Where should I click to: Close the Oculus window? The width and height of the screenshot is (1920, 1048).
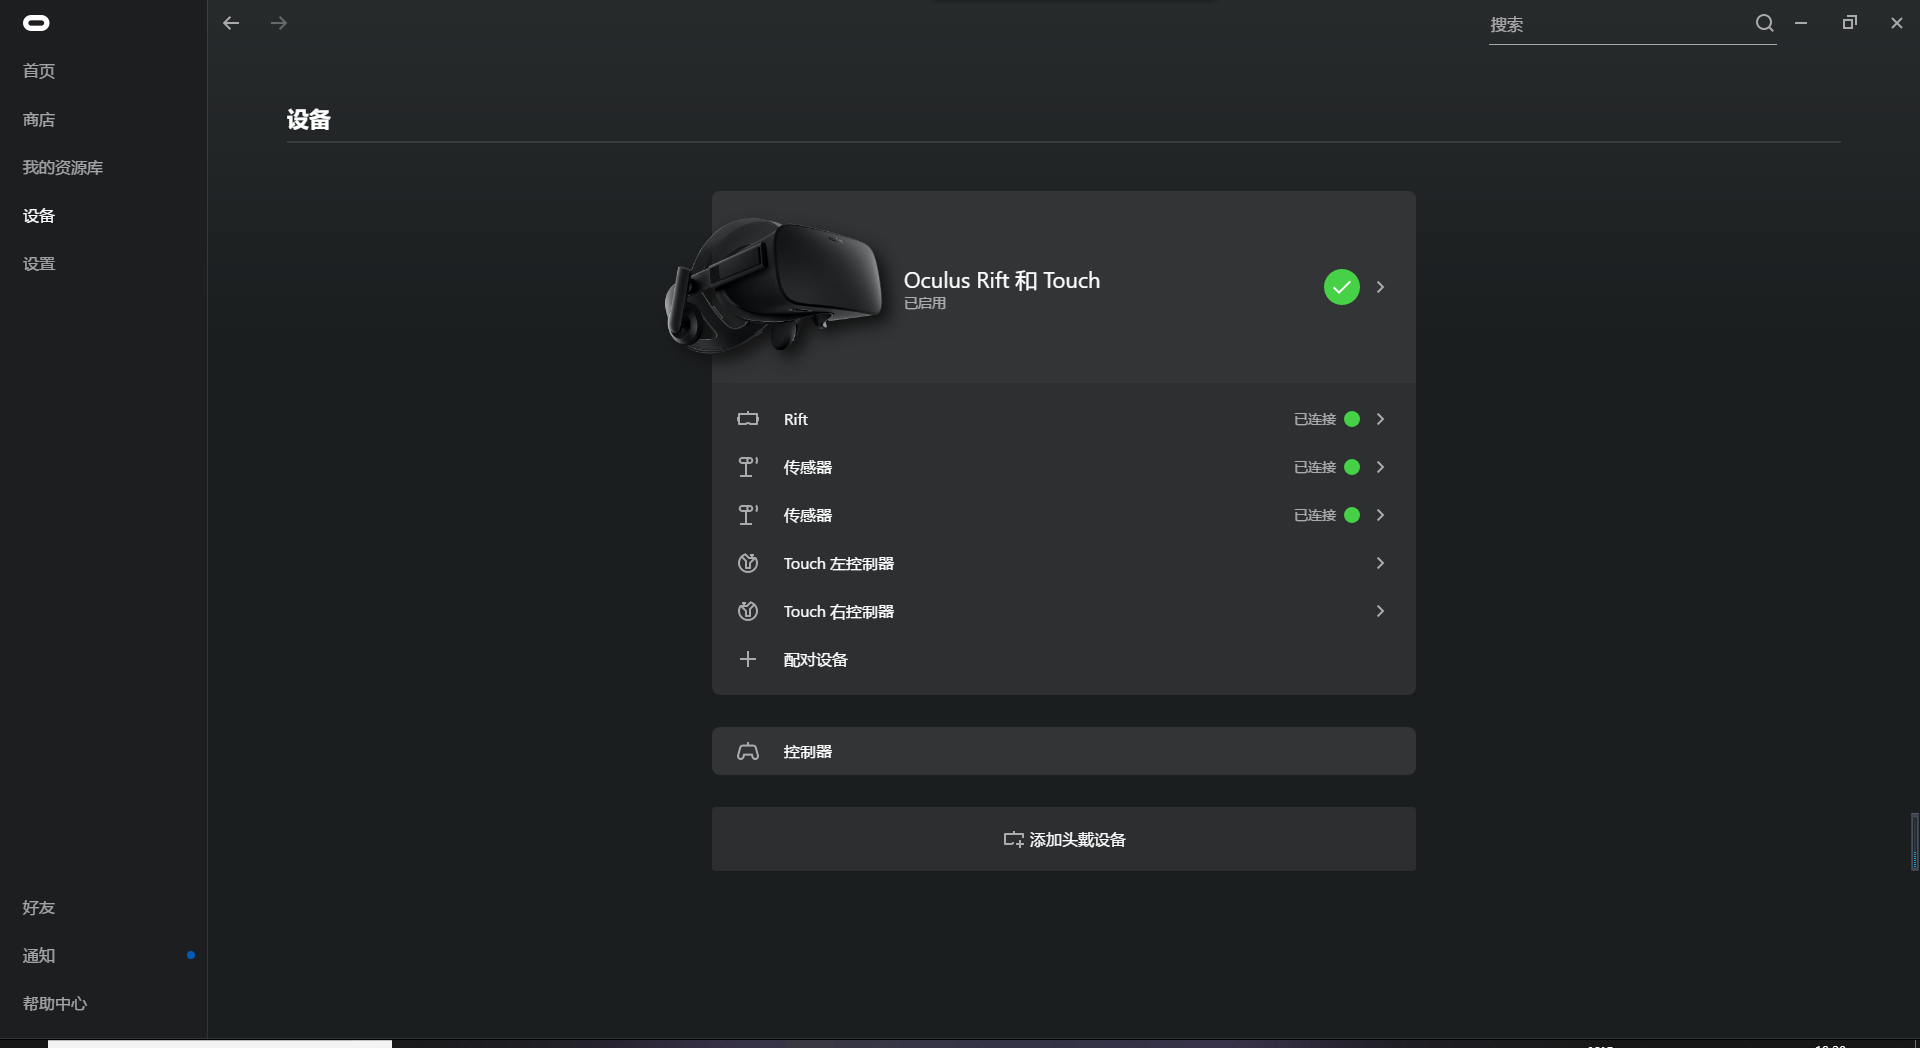tap(1897, 23)
